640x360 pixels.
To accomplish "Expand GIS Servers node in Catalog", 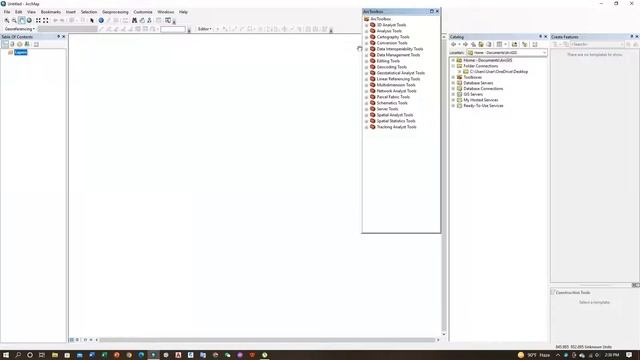I will 453,94.
